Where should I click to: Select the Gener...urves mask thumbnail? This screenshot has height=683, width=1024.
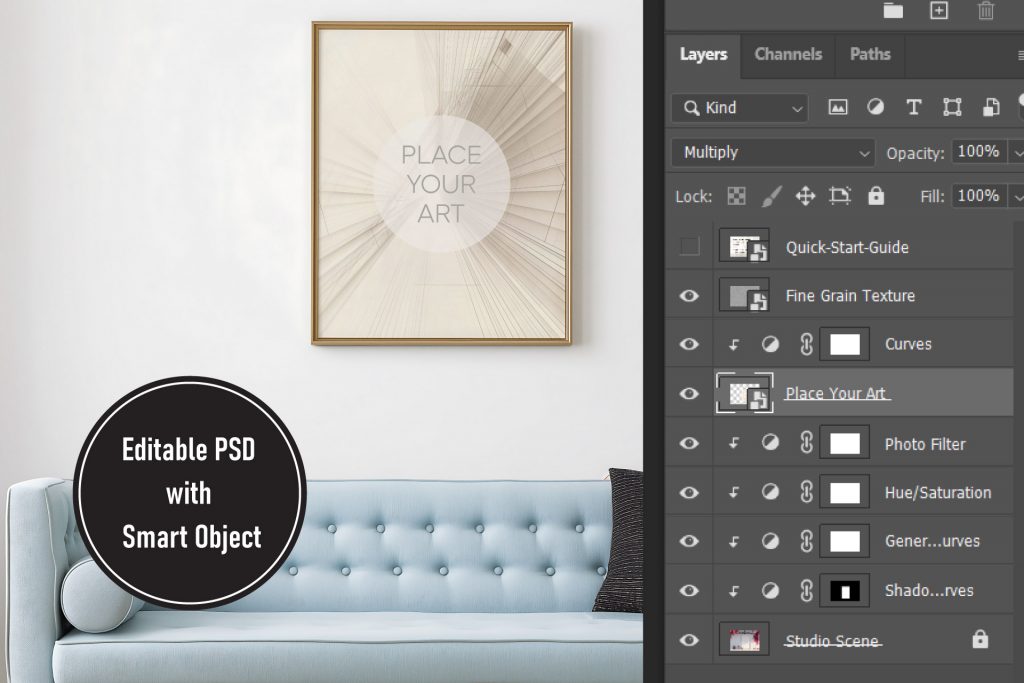pos(844,541)
